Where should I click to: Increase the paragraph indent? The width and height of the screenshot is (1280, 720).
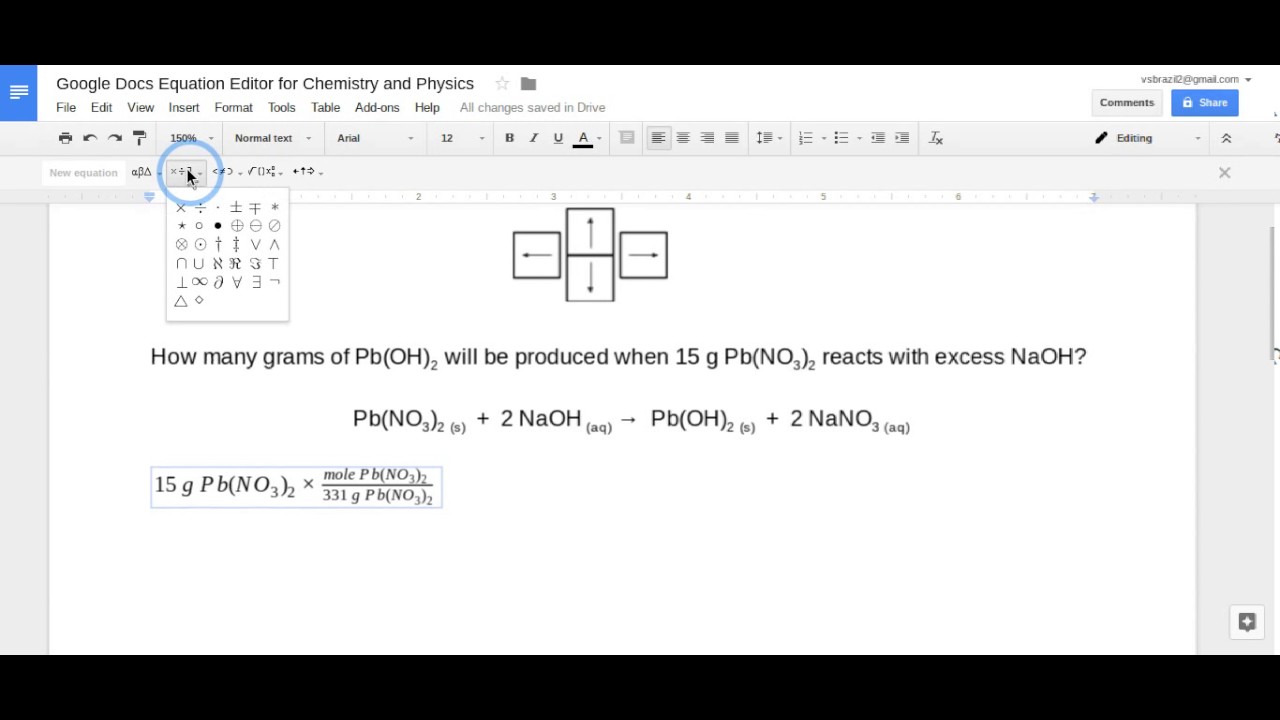click(x=902, y=138)
